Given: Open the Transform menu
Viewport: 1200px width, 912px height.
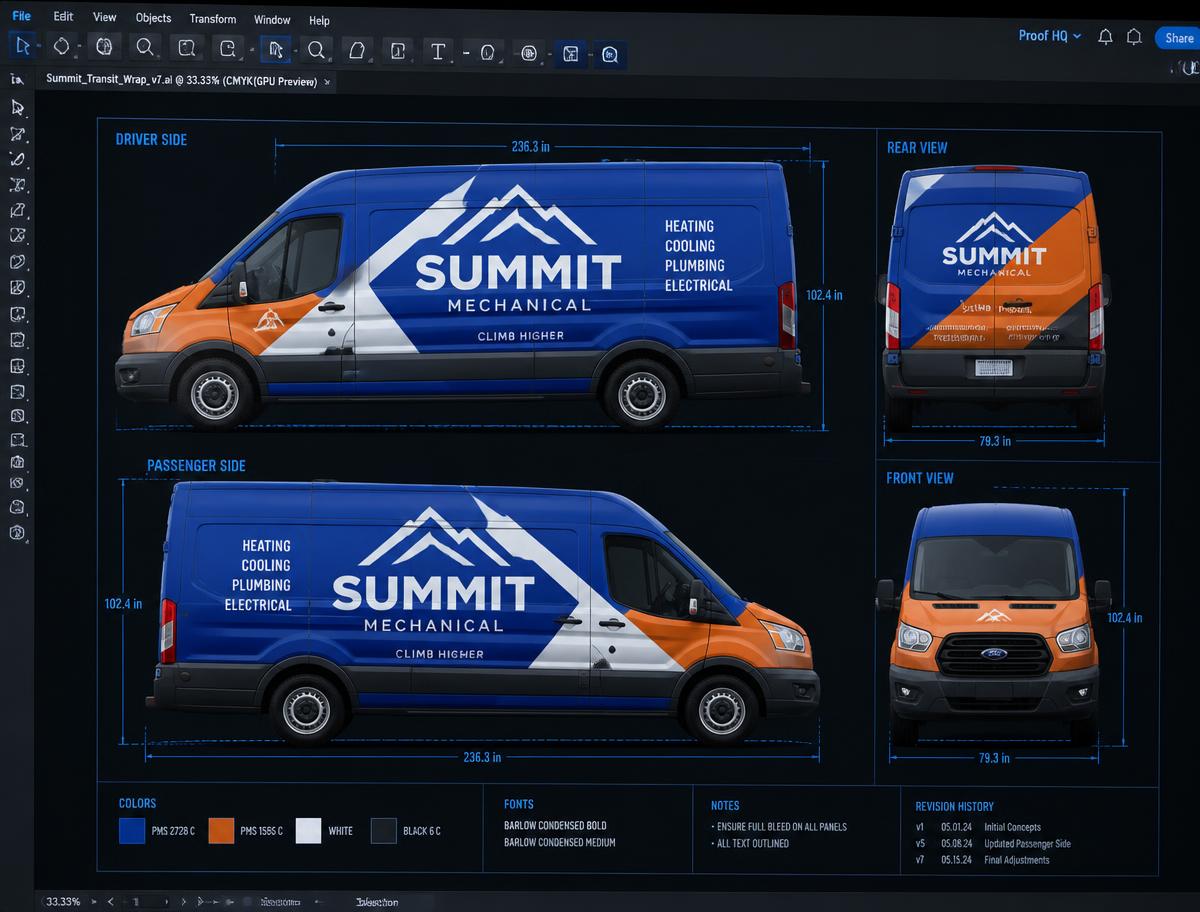Looking at the screenshot, I should coord(213,19).
